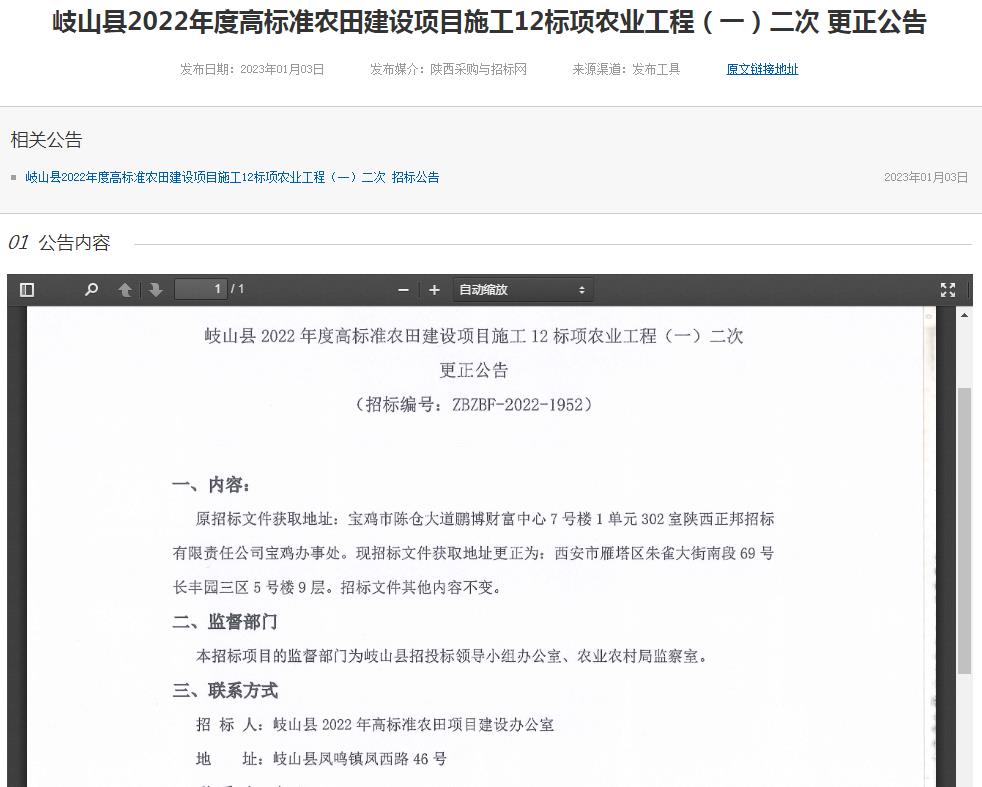Click the 公告内容 section heading
Screen dimensions: 982x787
pyautogui.click(x=74, y=243)
